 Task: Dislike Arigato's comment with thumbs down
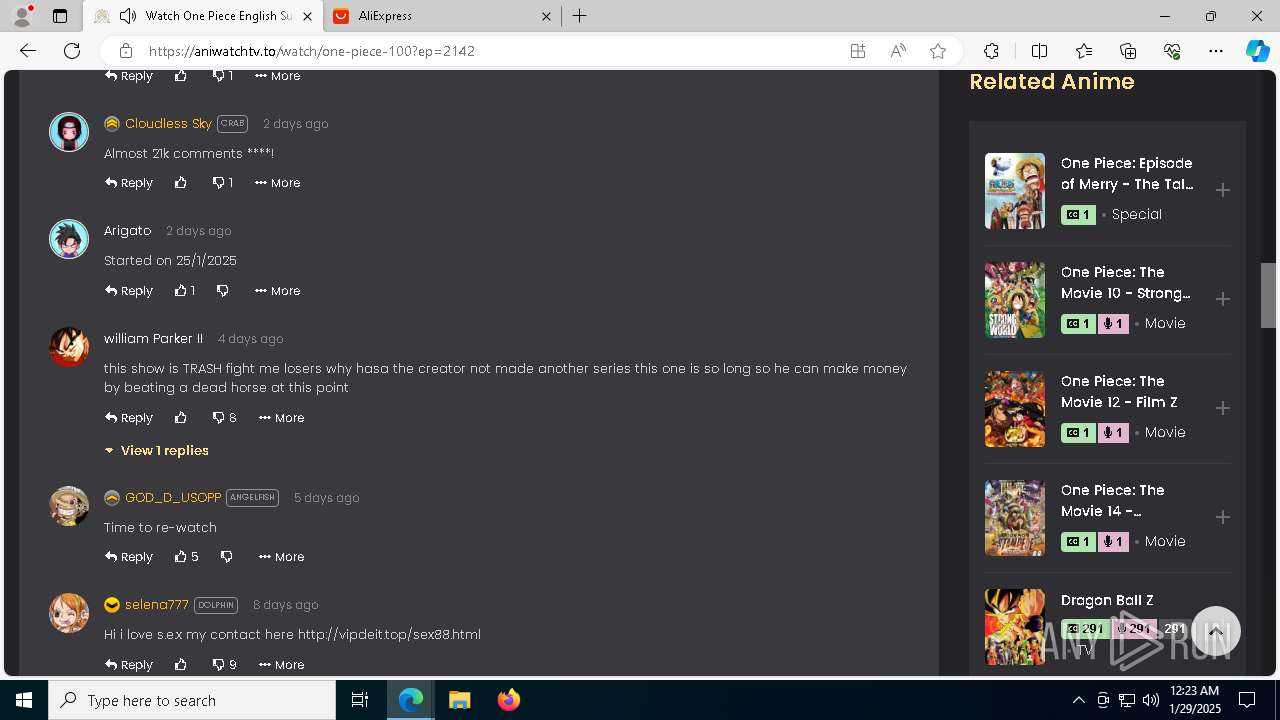tap(222, 291)
